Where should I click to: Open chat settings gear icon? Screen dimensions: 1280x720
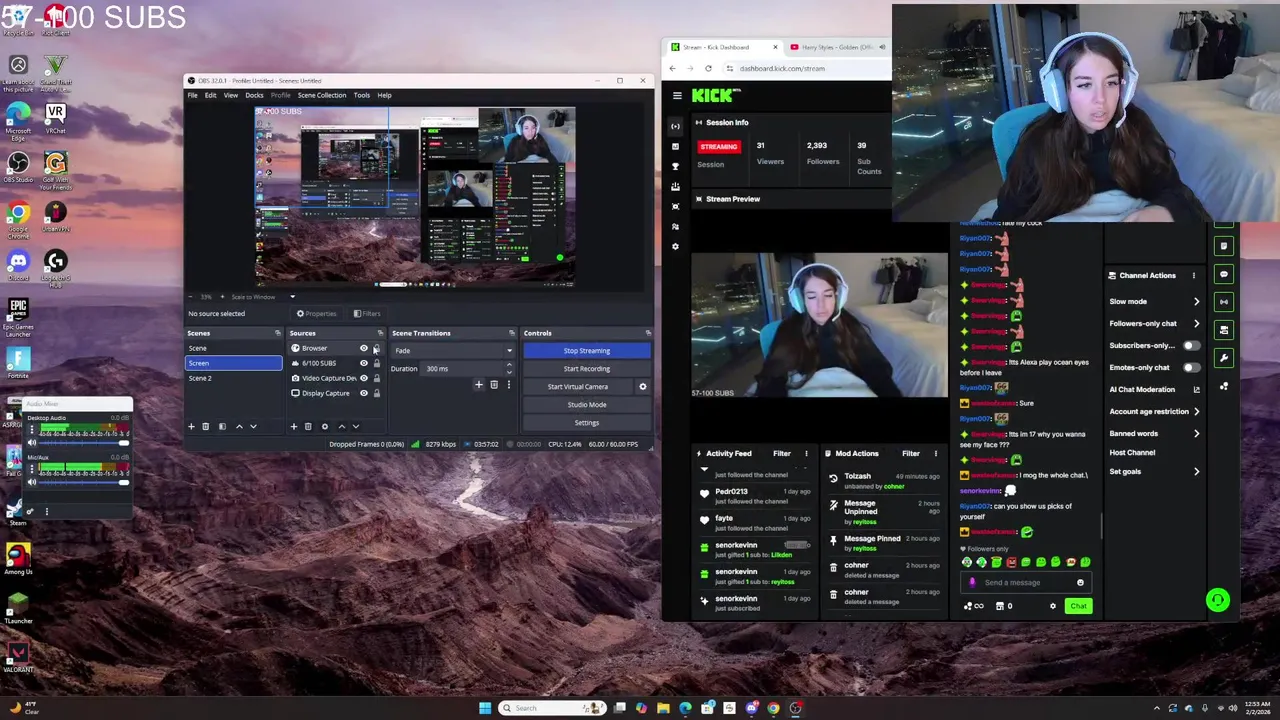click(x=1052, y=606)
